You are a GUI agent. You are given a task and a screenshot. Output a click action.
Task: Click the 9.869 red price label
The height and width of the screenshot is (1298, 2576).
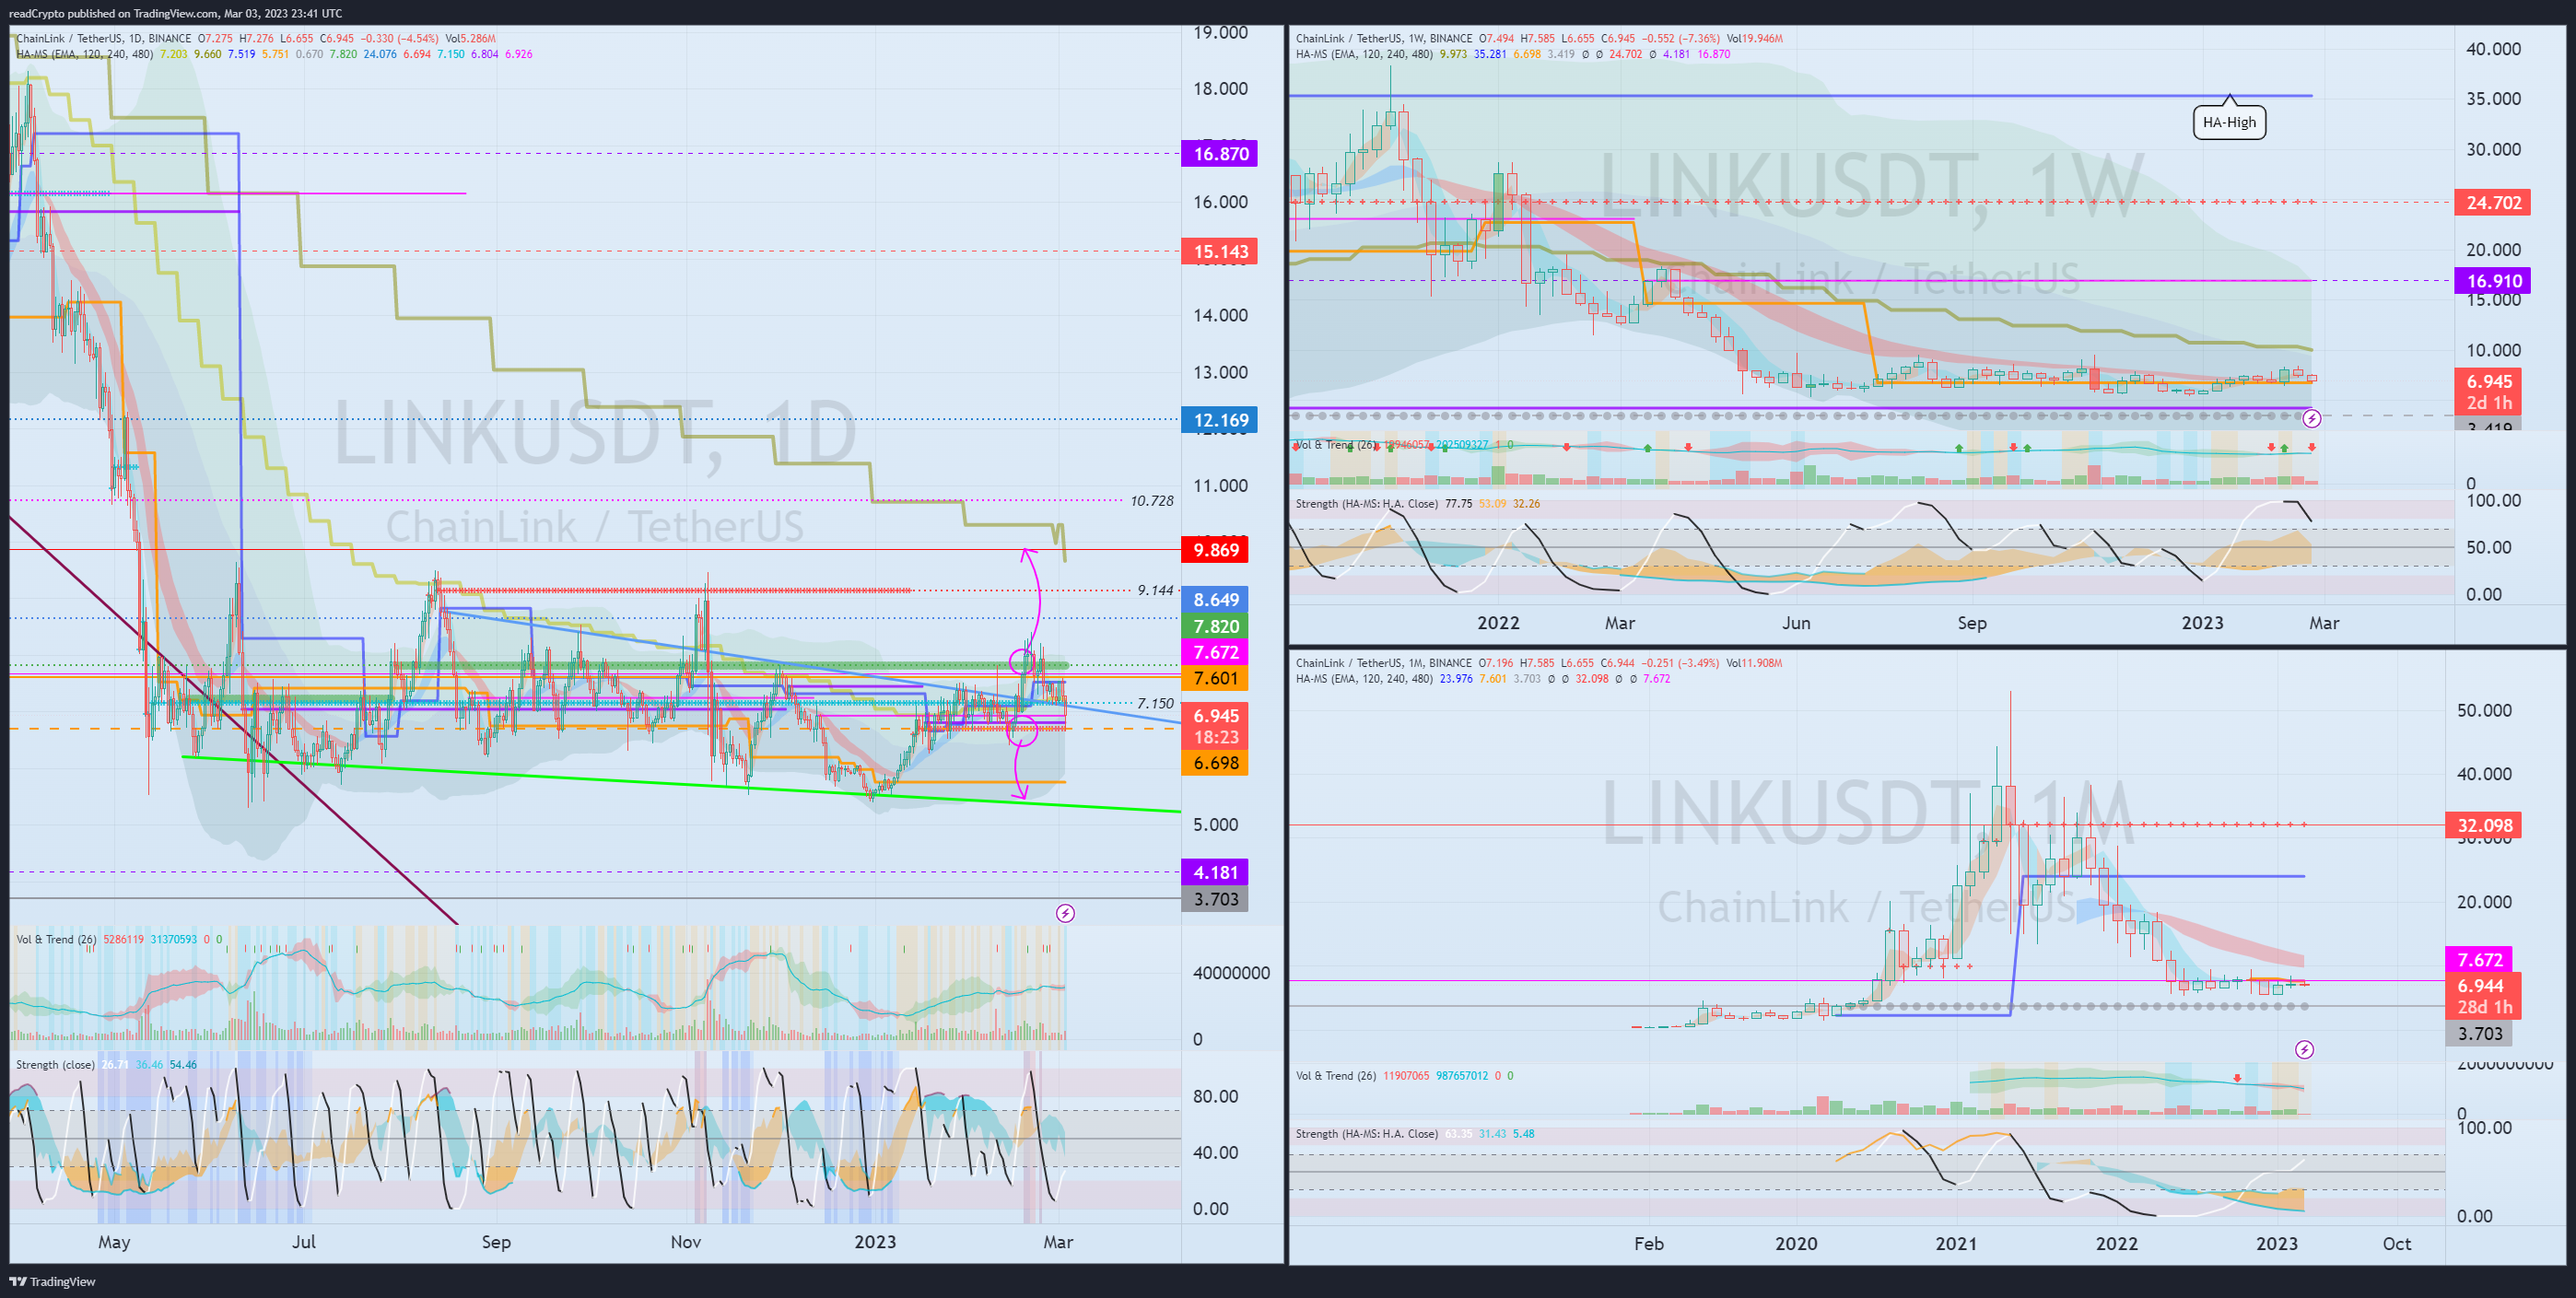click(x=1216, y=550)
